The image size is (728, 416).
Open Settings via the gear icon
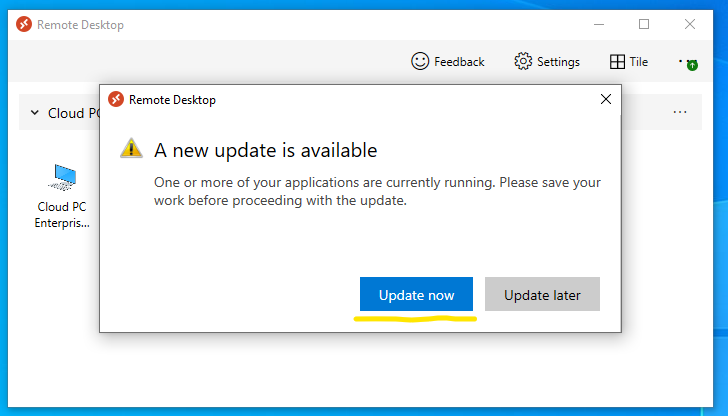(523, 62)
